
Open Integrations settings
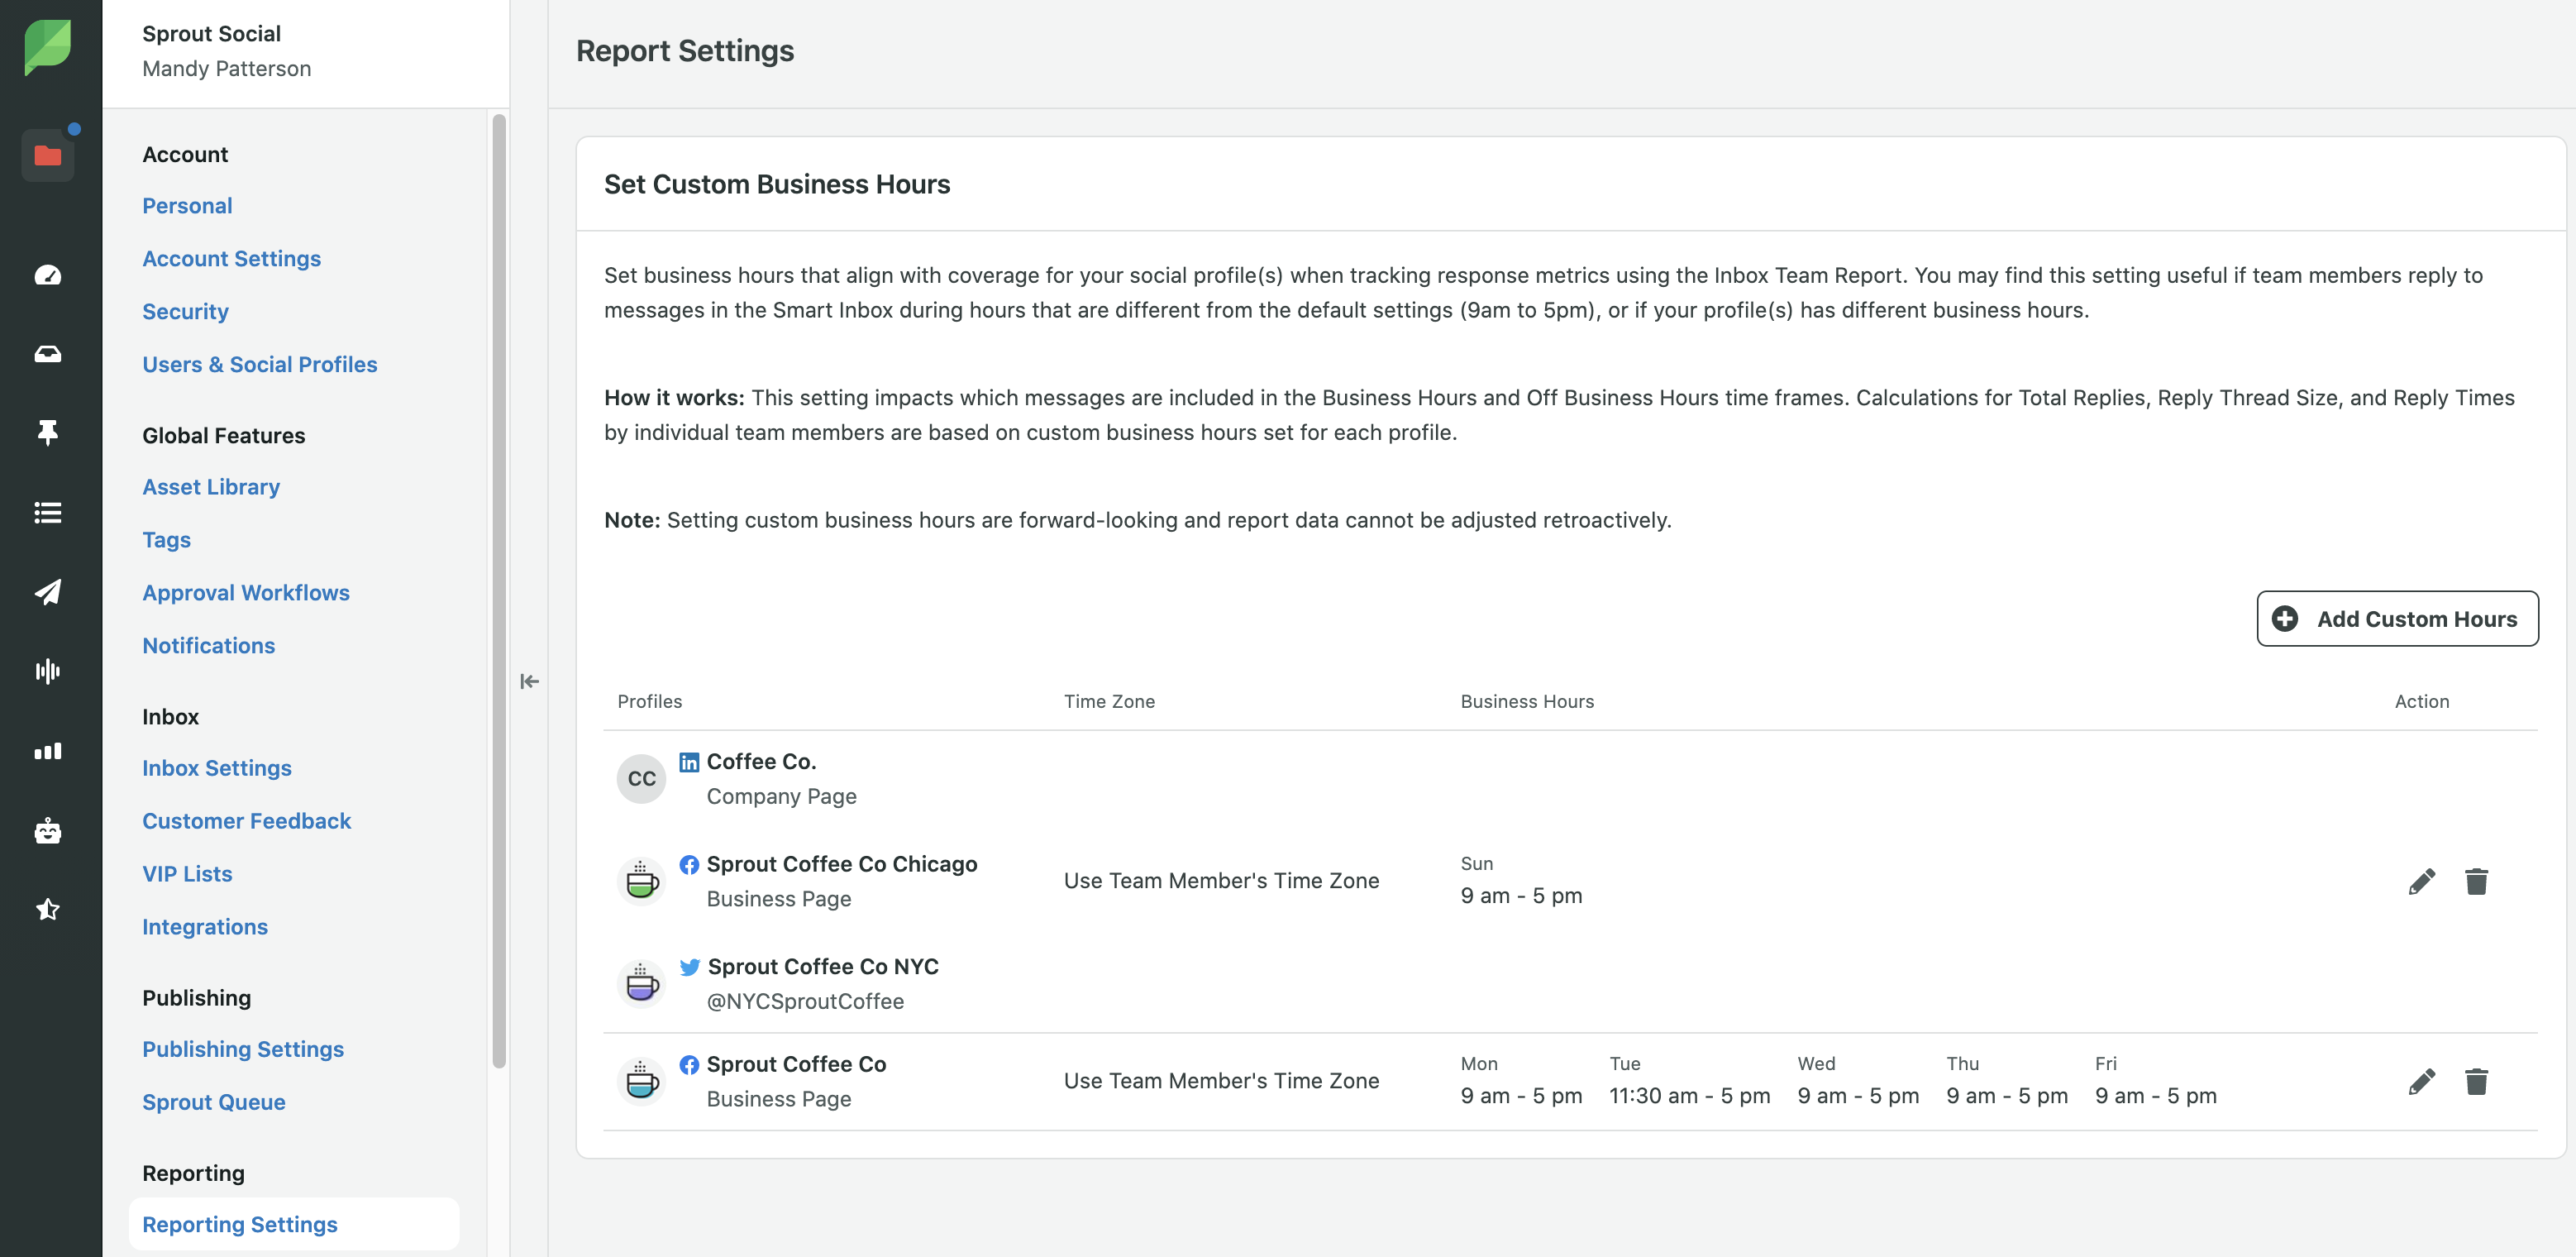[205, 927]
